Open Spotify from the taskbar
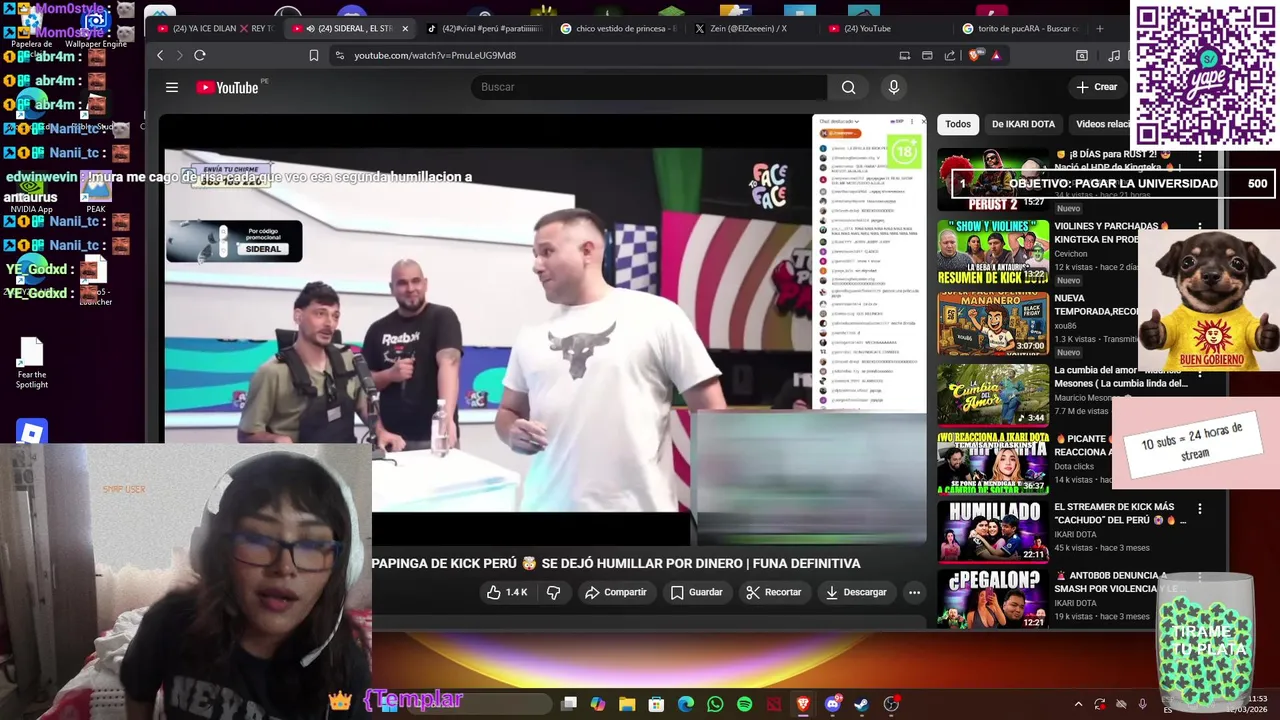1280x720 pixels. [744, 705]
